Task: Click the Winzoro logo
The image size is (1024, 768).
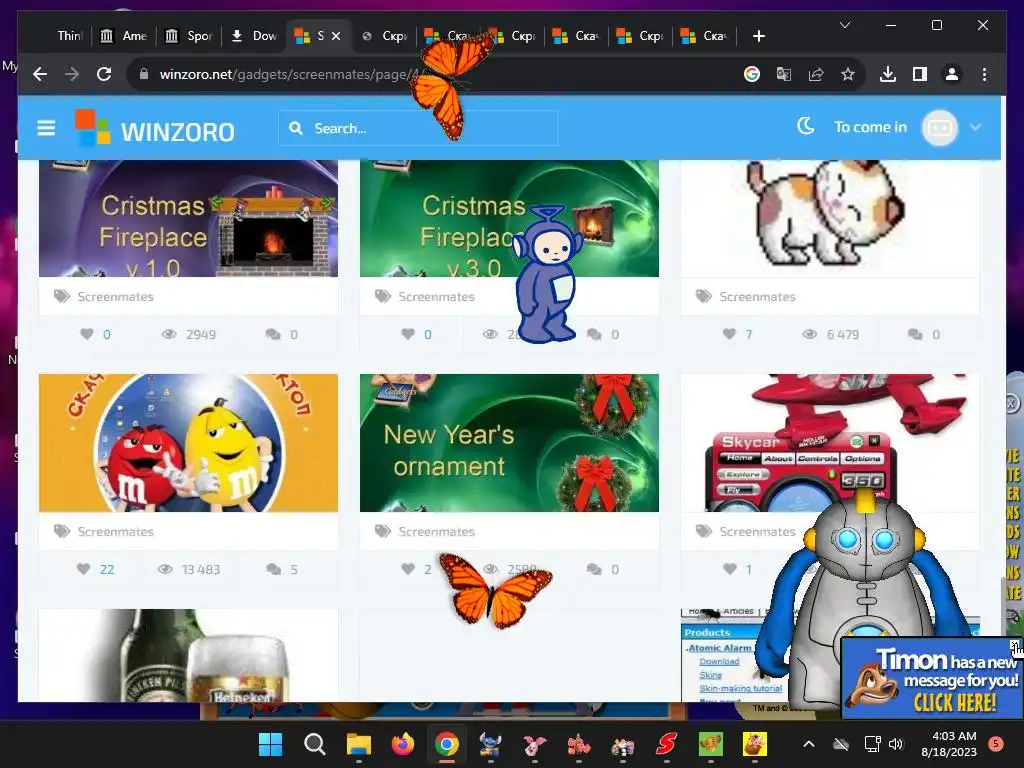Action: 155,128
